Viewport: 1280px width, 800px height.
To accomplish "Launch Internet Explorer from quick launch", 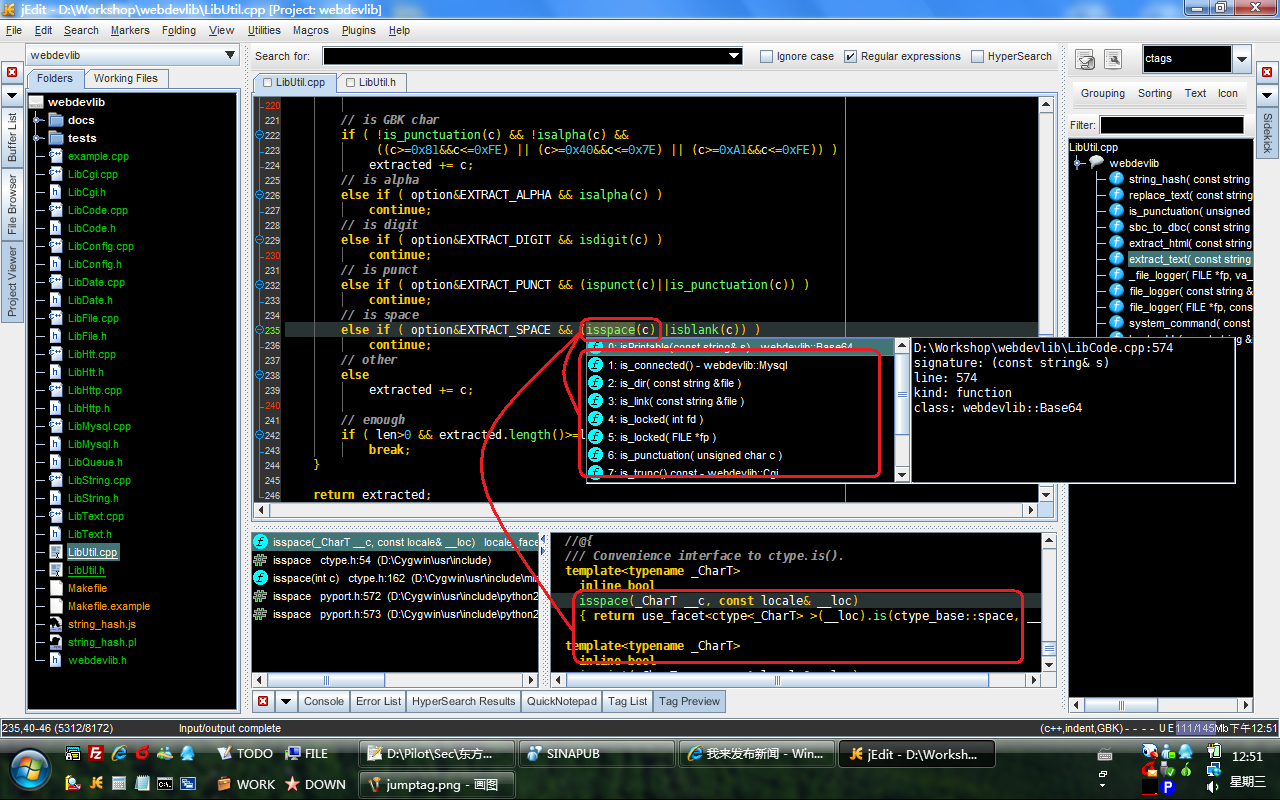I will [120, 753].
